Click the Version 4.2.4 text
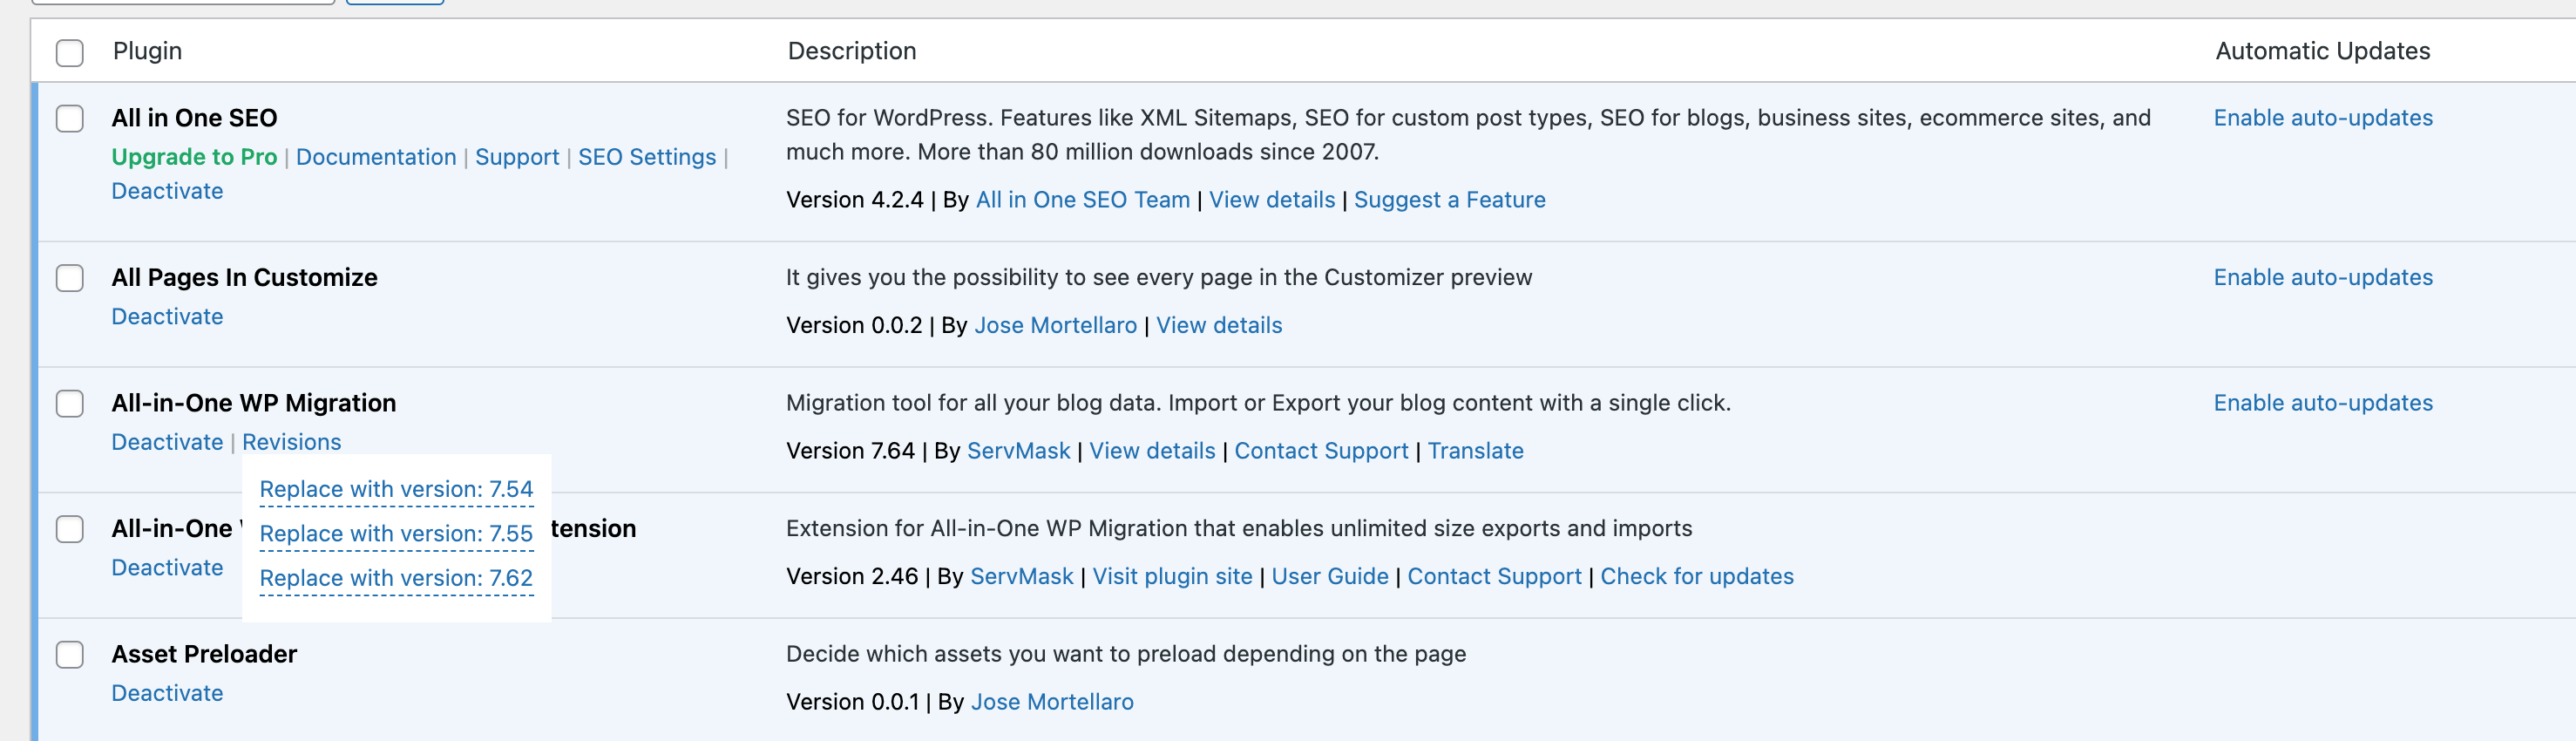The width and height of the screenshot is (2576, 741). click(x=855, y=200)
